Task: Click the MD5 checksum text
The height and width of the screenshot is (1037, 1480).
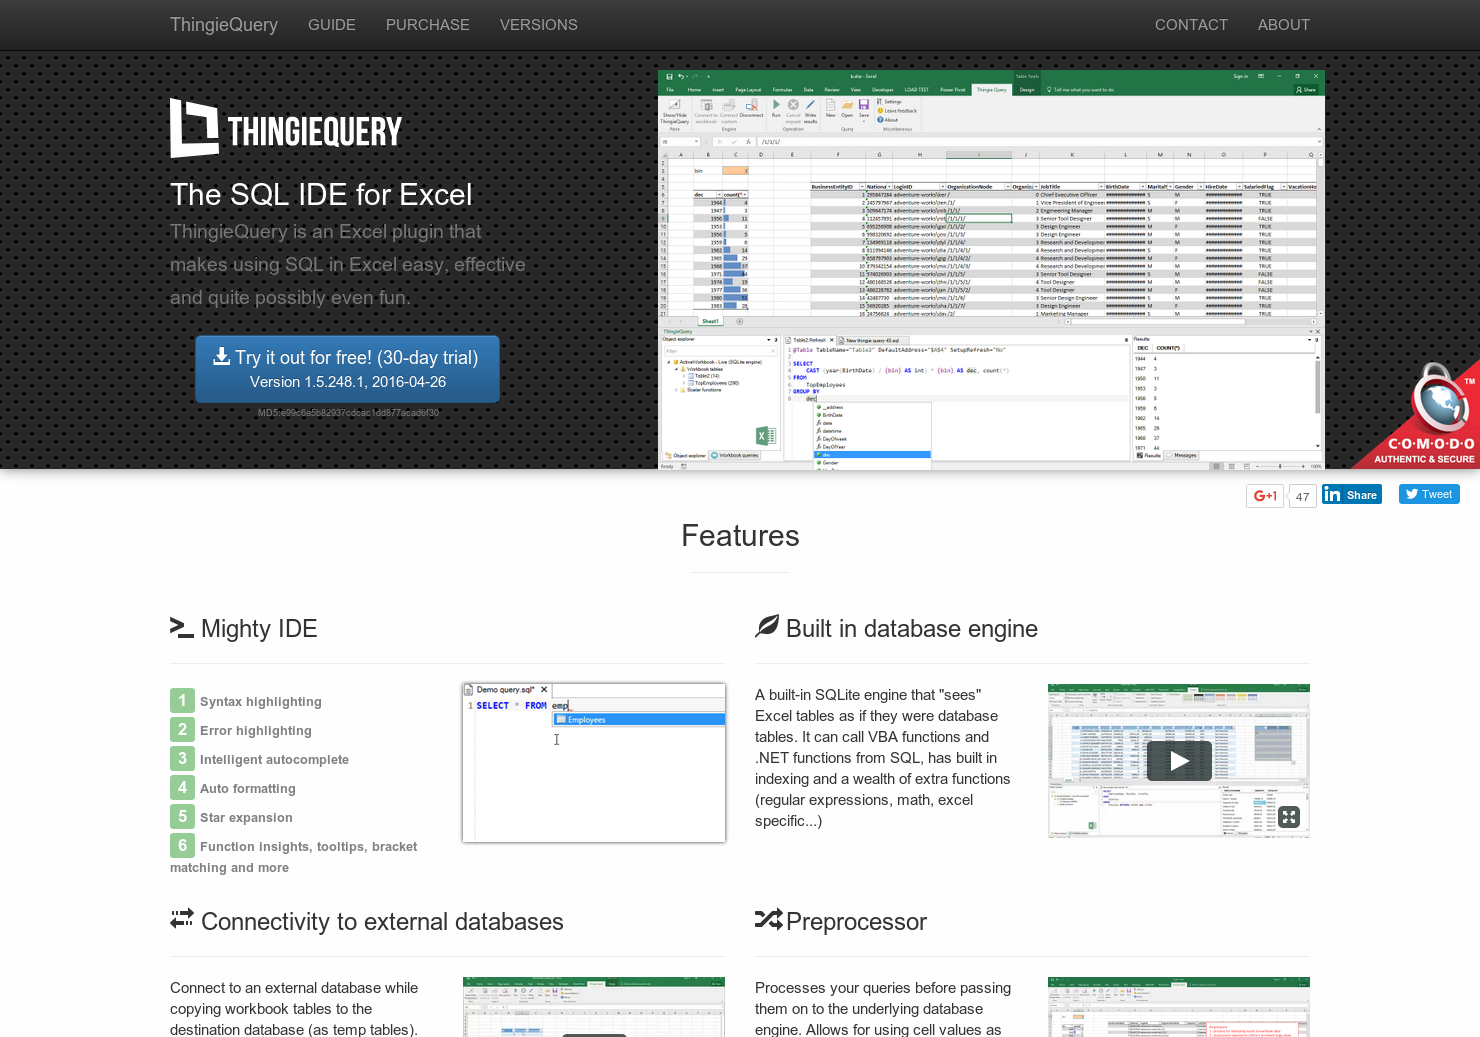Action: coord(348,413)
